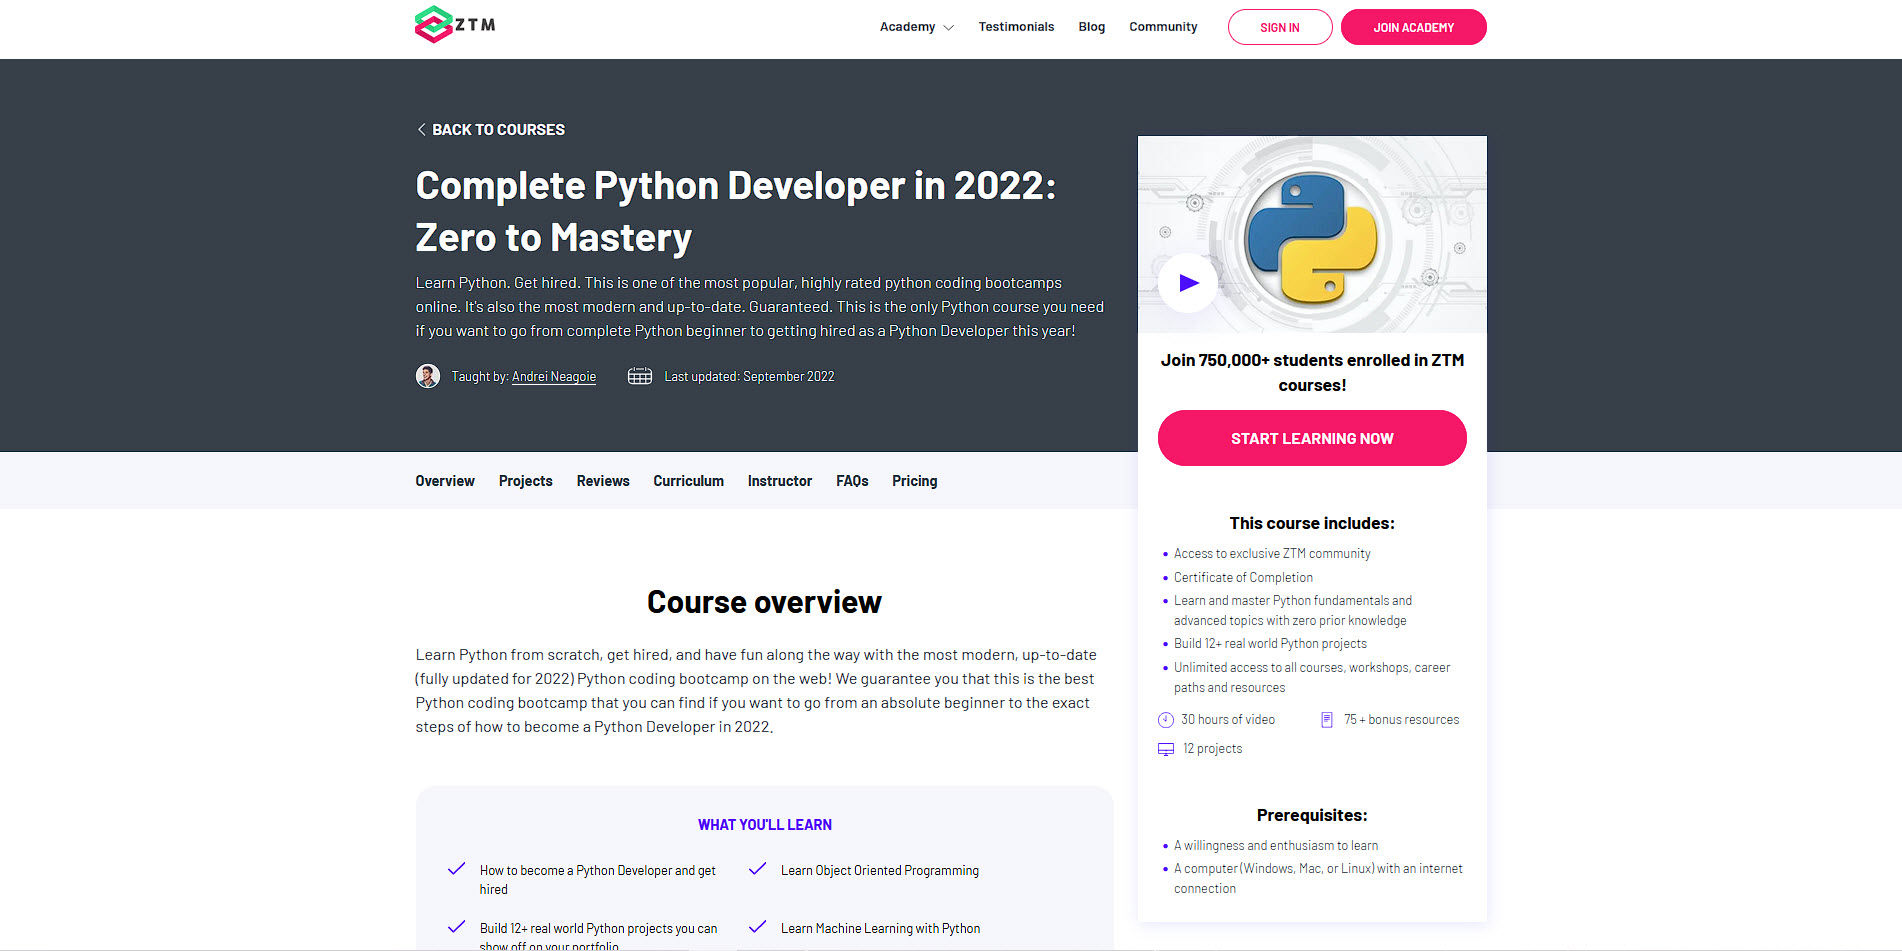Click the resources icon beside 75+ bonus resources

(1327, 719)
